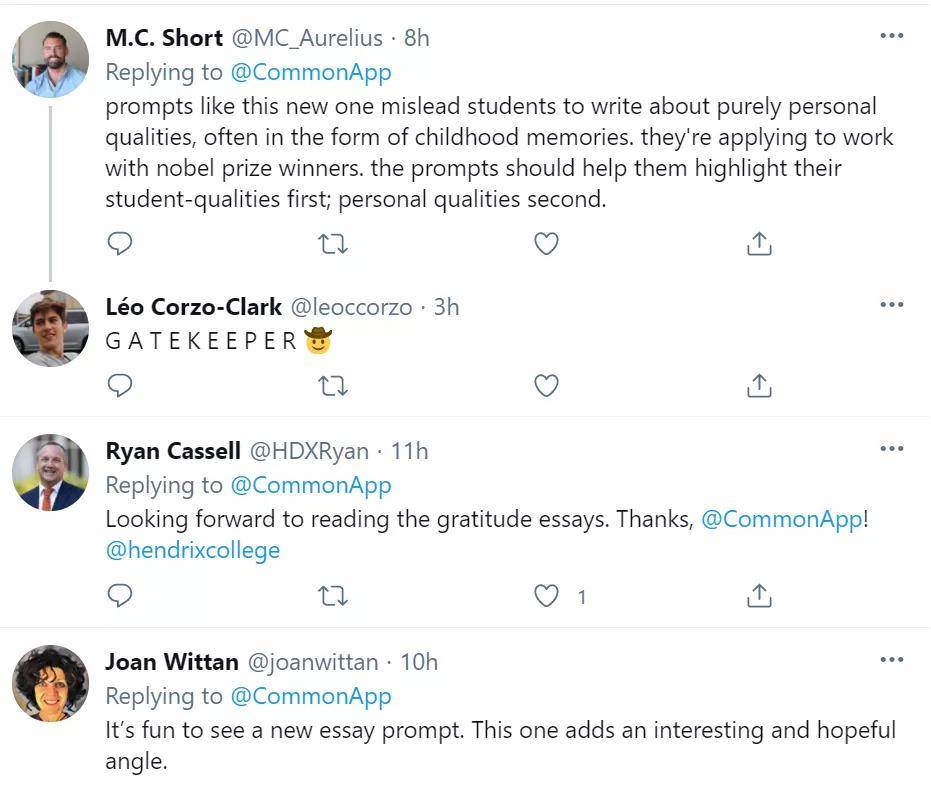Open more options on Léo Corzo-Clark's tweet
Image resolution: width=931 pixels, height=790 pixels.
click(x=892, y=304)
